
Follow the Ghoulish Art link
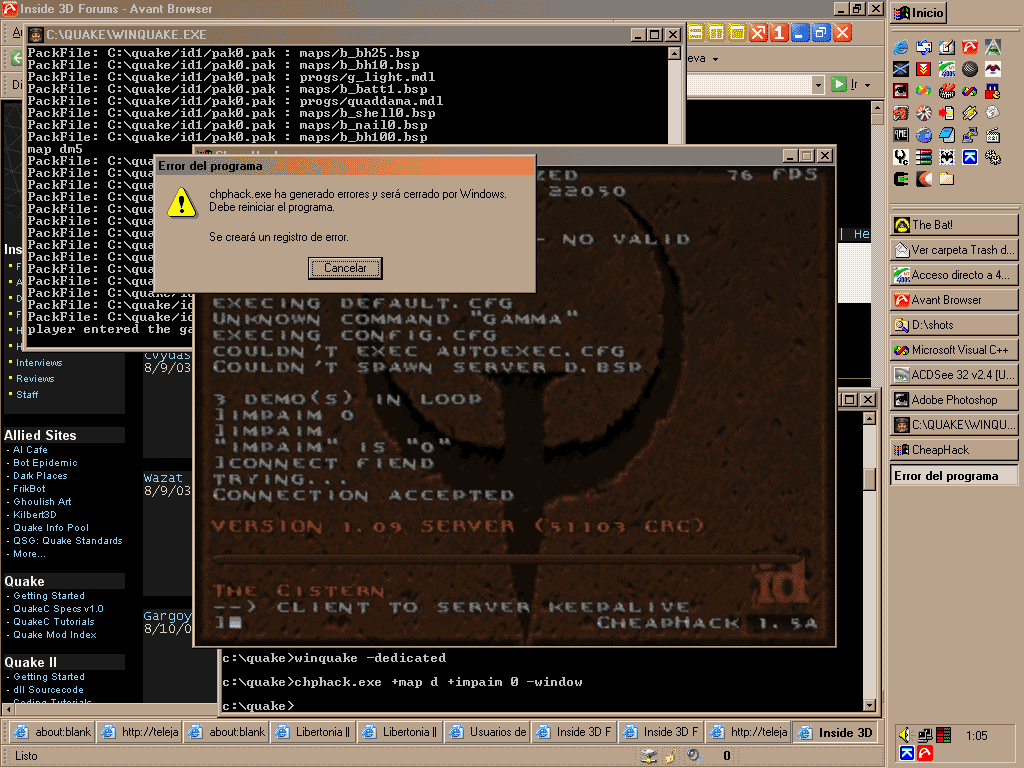point(42,502)
